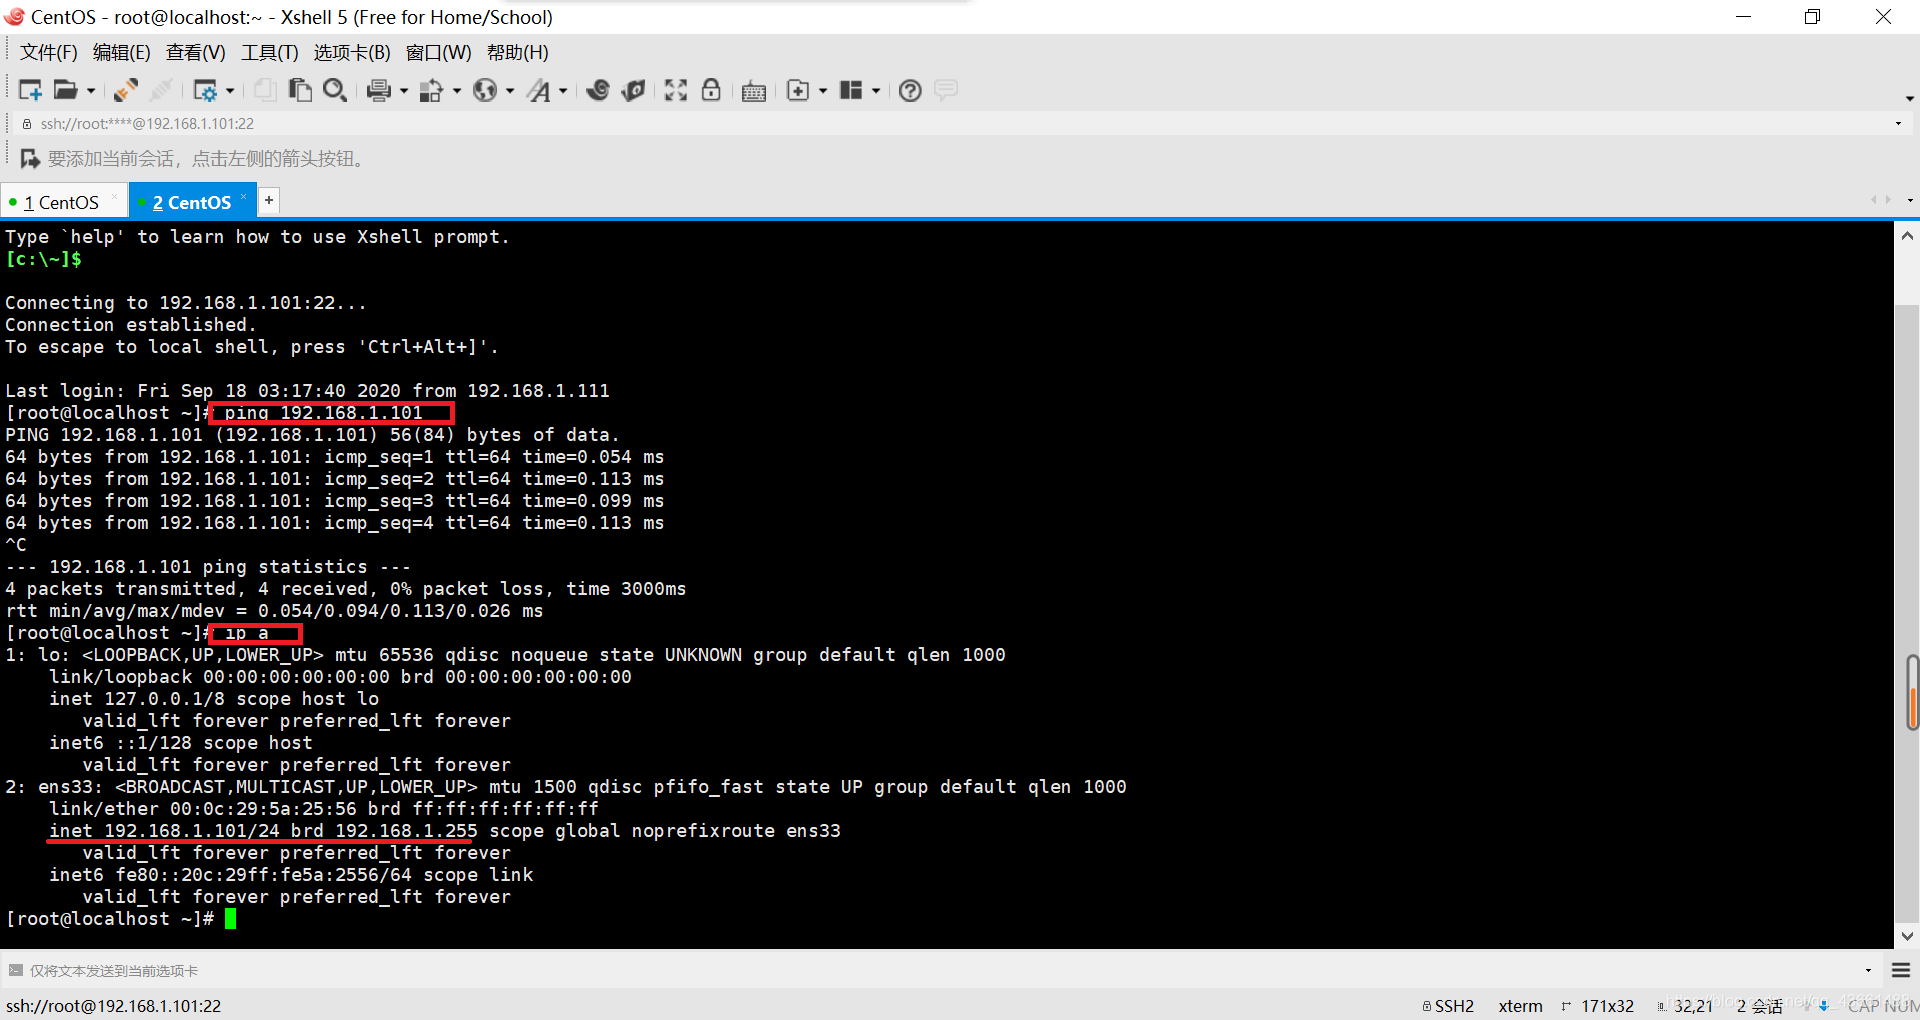
Task: Select the 2 CentOS tab
Action: point(191,202)
